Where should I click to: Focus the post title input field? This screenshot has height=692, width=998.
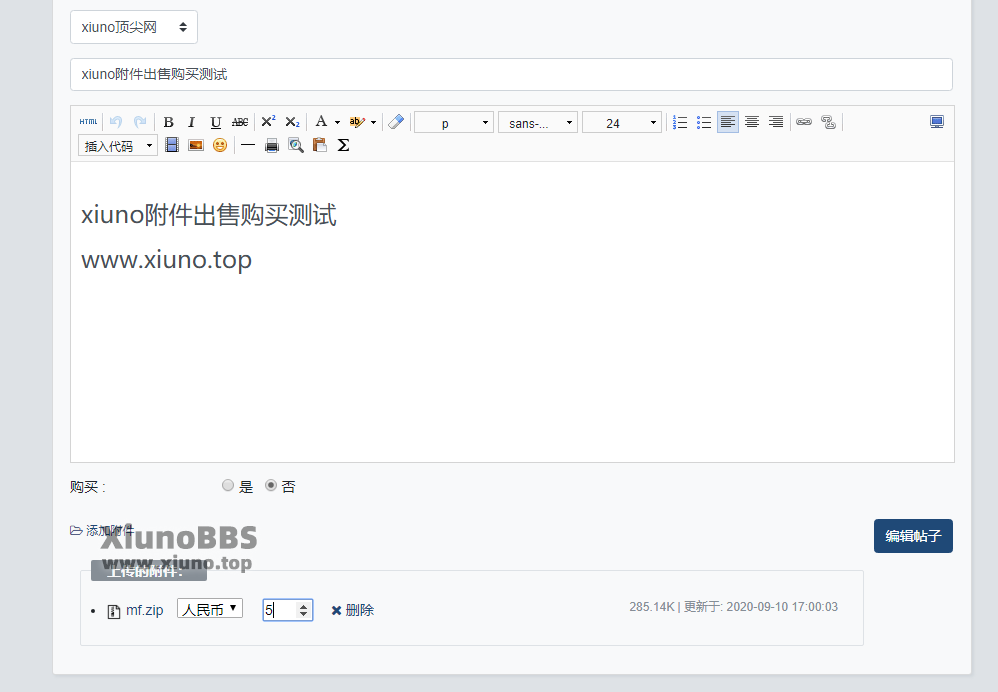click(x=511, y=74)
